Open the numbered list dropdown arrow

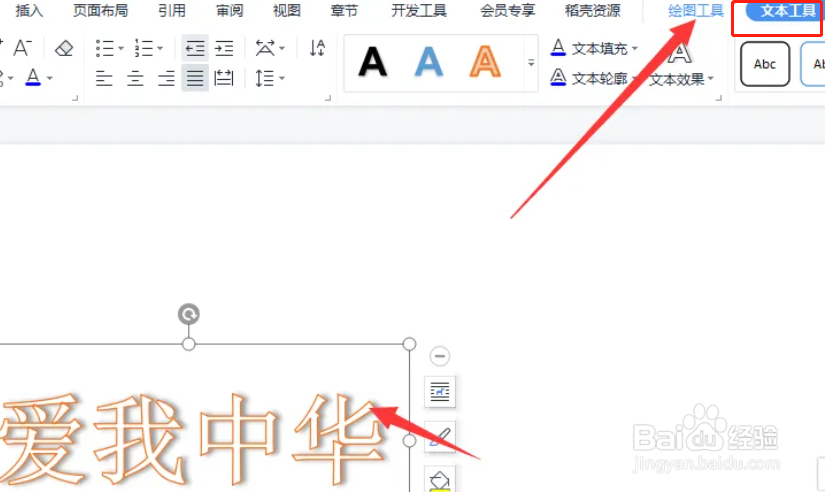click(x=160, y=48)
